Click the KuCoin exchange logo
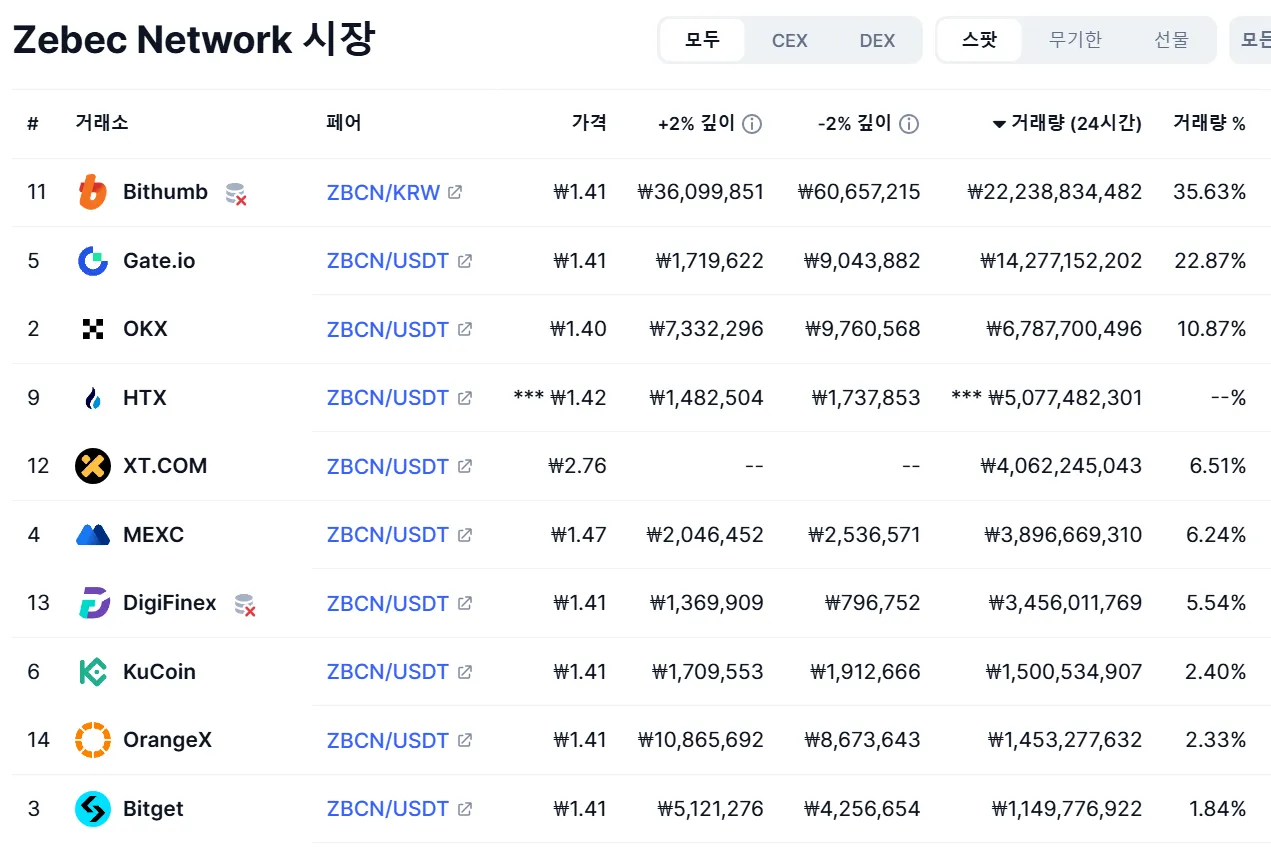Image resolution: width=1271 pixels, height=853 pixels. point(93,672)
